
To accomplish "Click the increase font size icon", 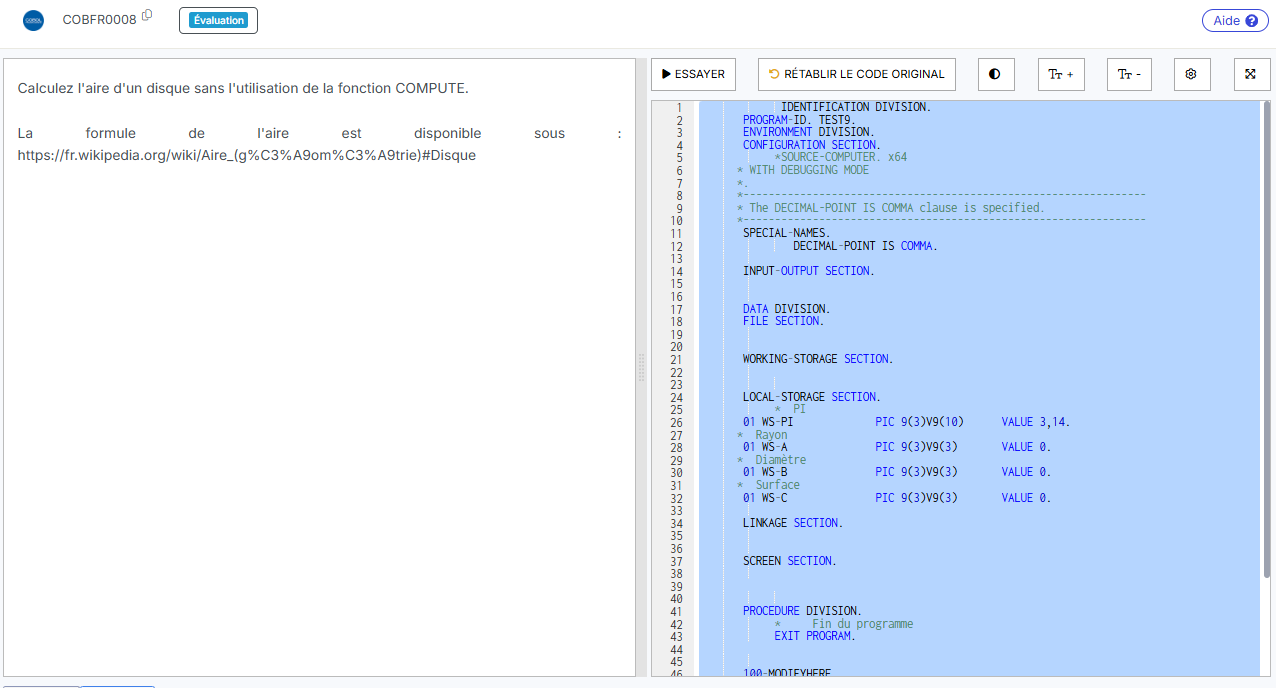I will pos(1060,74).
